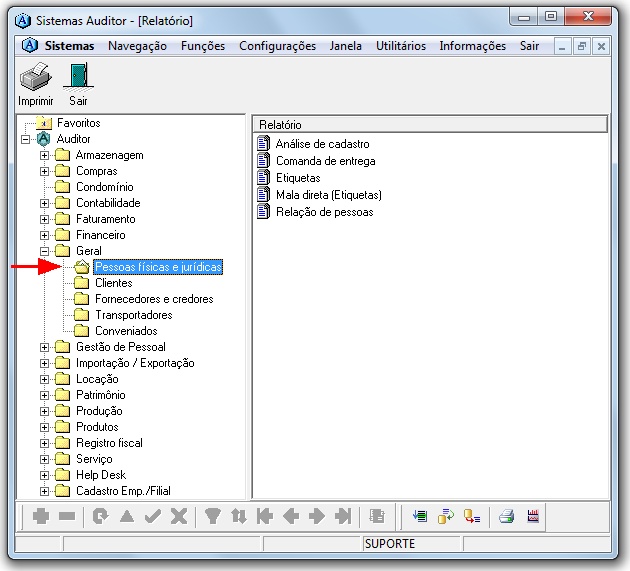This screenshot has height=571, width=630.
Task: Restore the inner Relatório child window
Action: point(581,47)
